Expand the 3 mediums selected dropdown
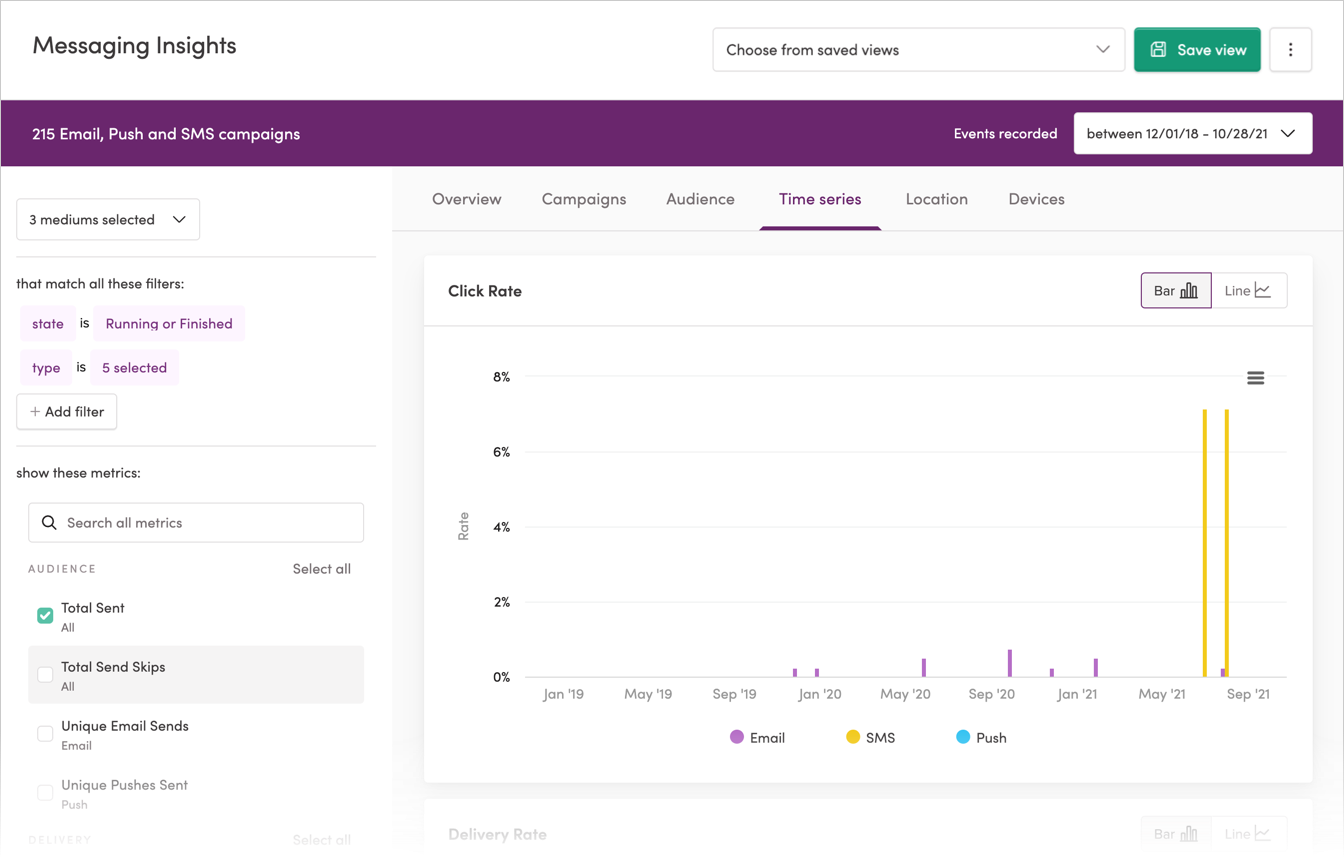The height and width of the screenshot is (858, 1344). point(108,219)
